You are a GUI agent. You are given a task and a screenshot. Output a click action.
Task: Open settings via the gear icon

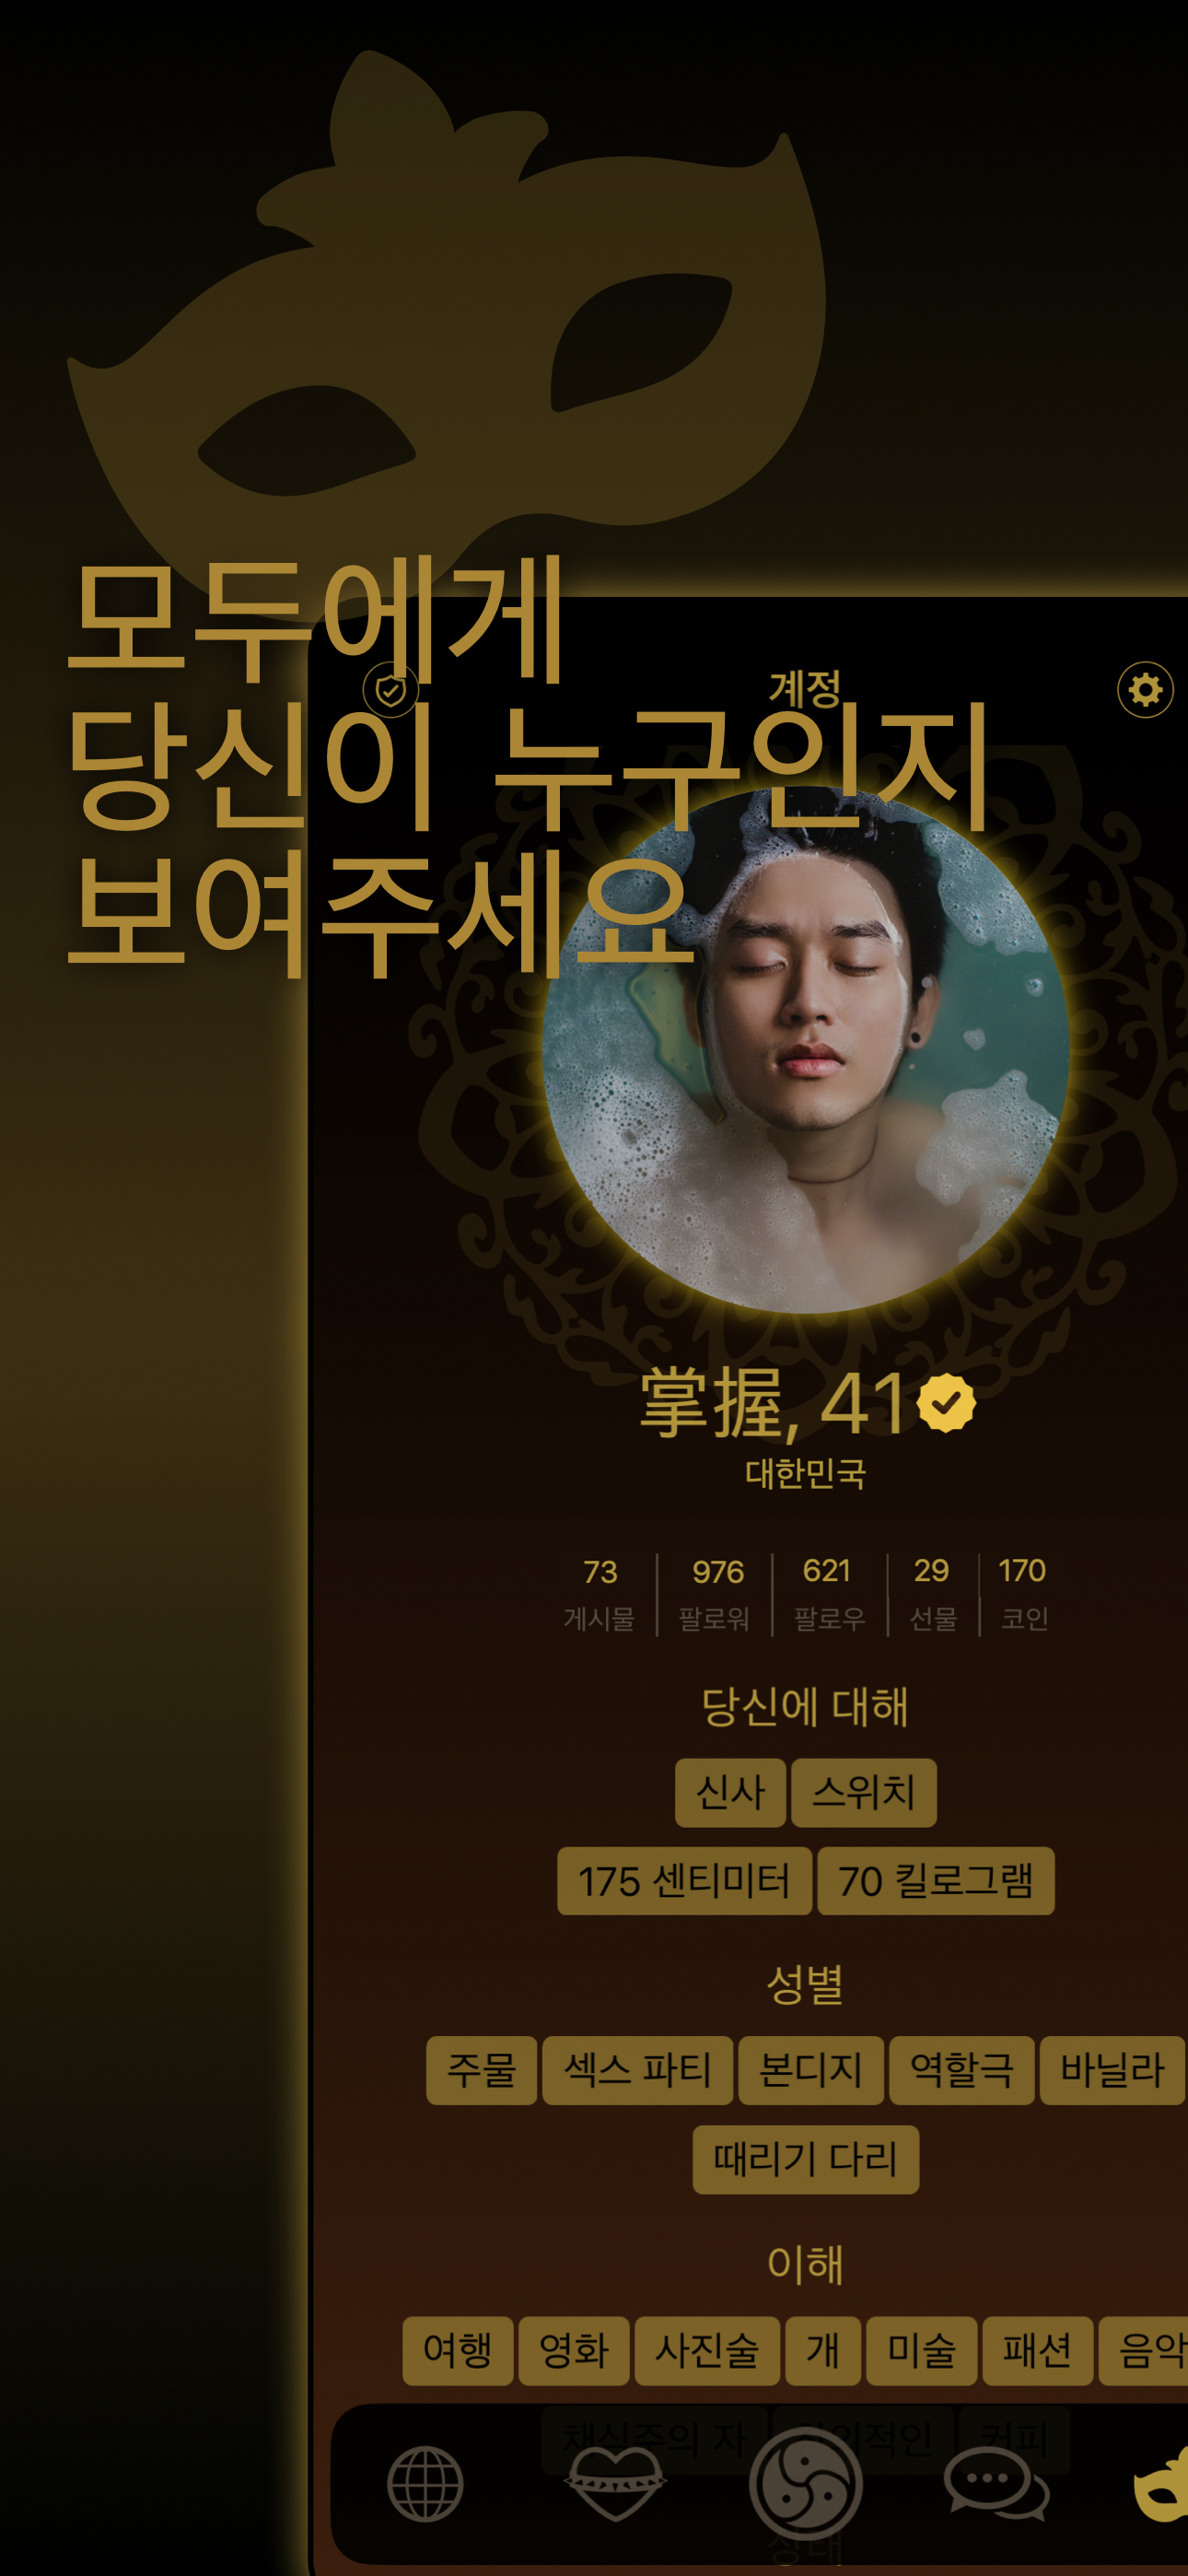(x=1145, y=689)
